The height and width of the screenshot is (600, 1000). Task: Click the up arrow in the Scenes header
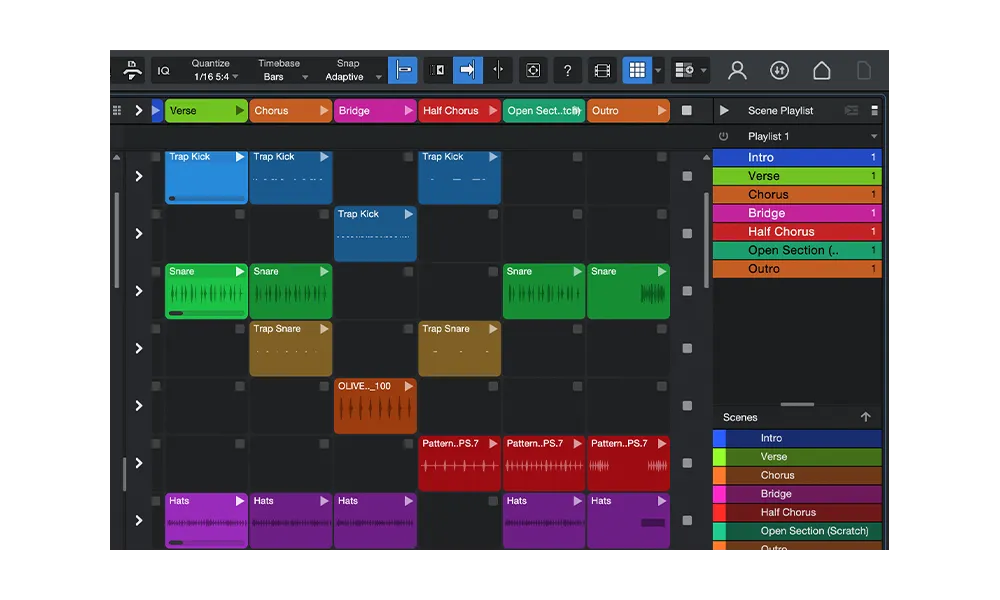point(865,417)
